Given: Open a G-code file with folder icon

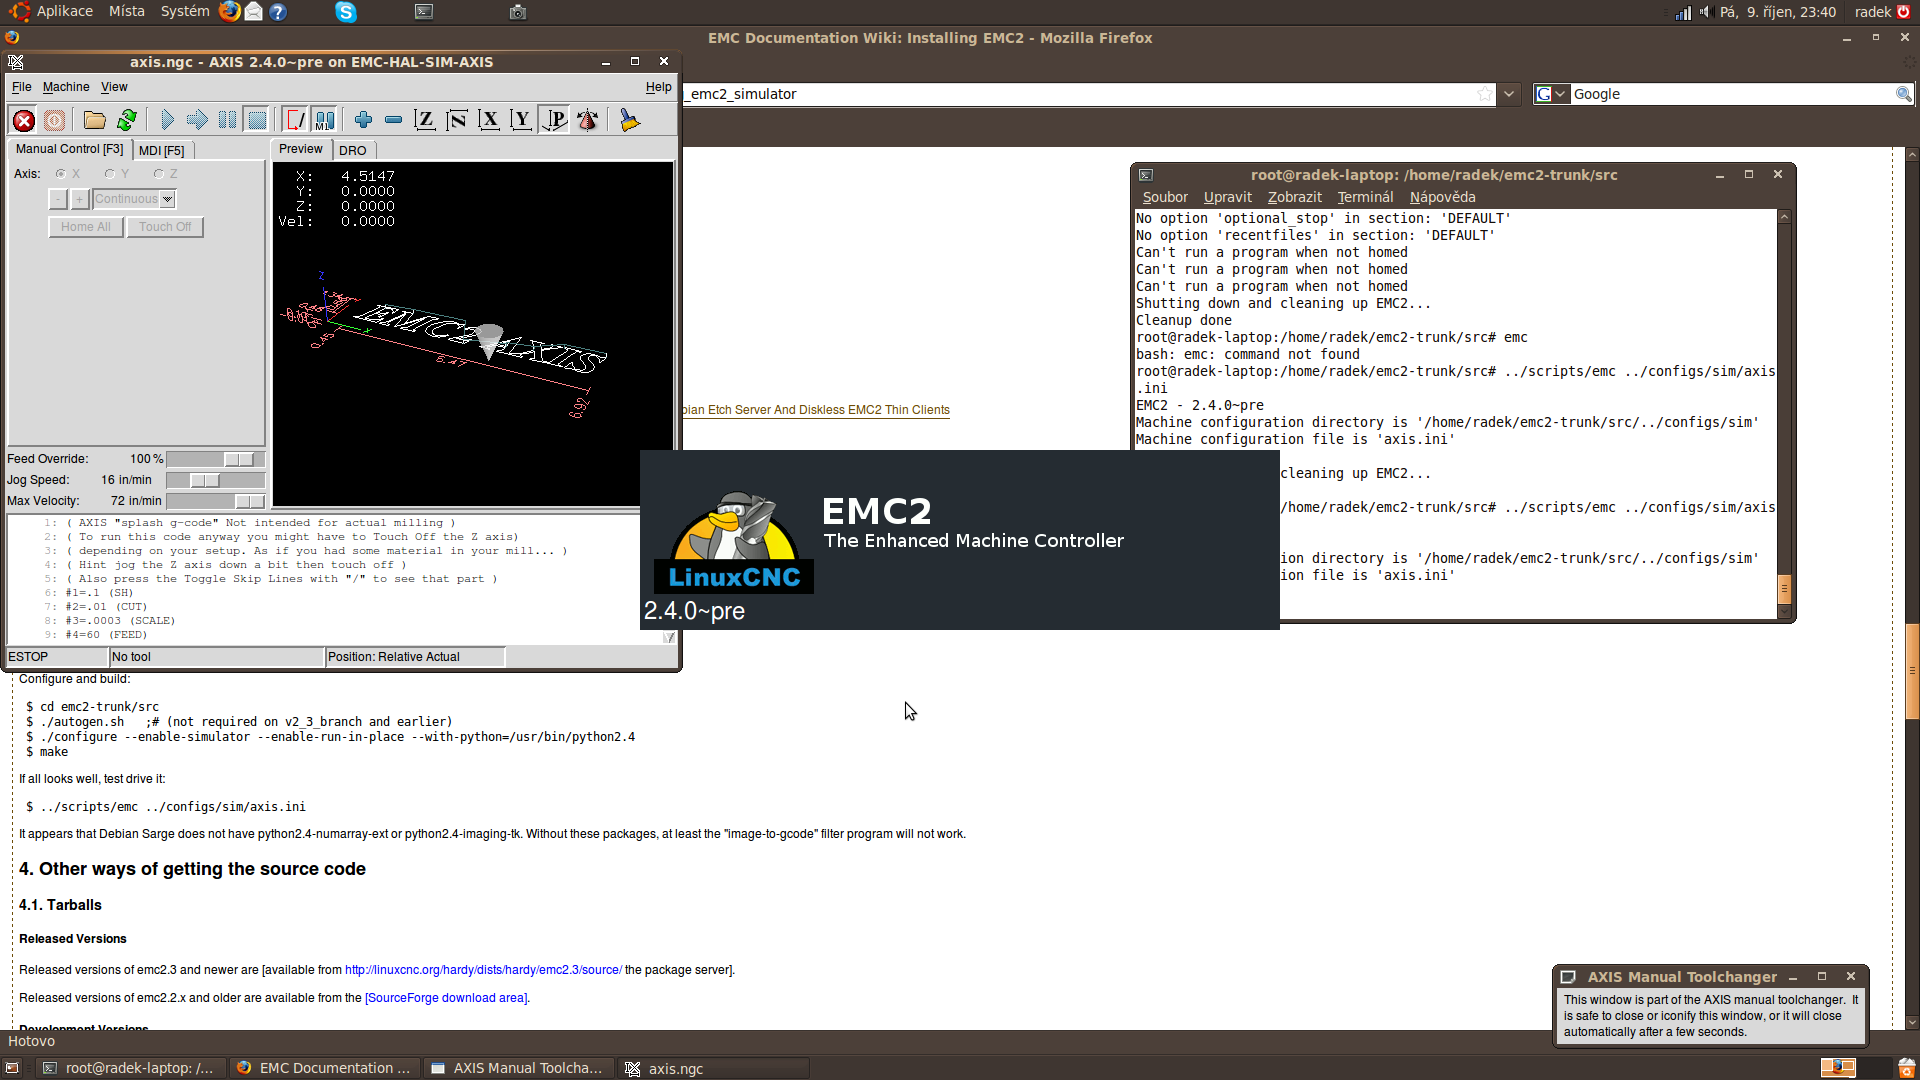Looking at the screenshot, I should [x=95, y=121].
